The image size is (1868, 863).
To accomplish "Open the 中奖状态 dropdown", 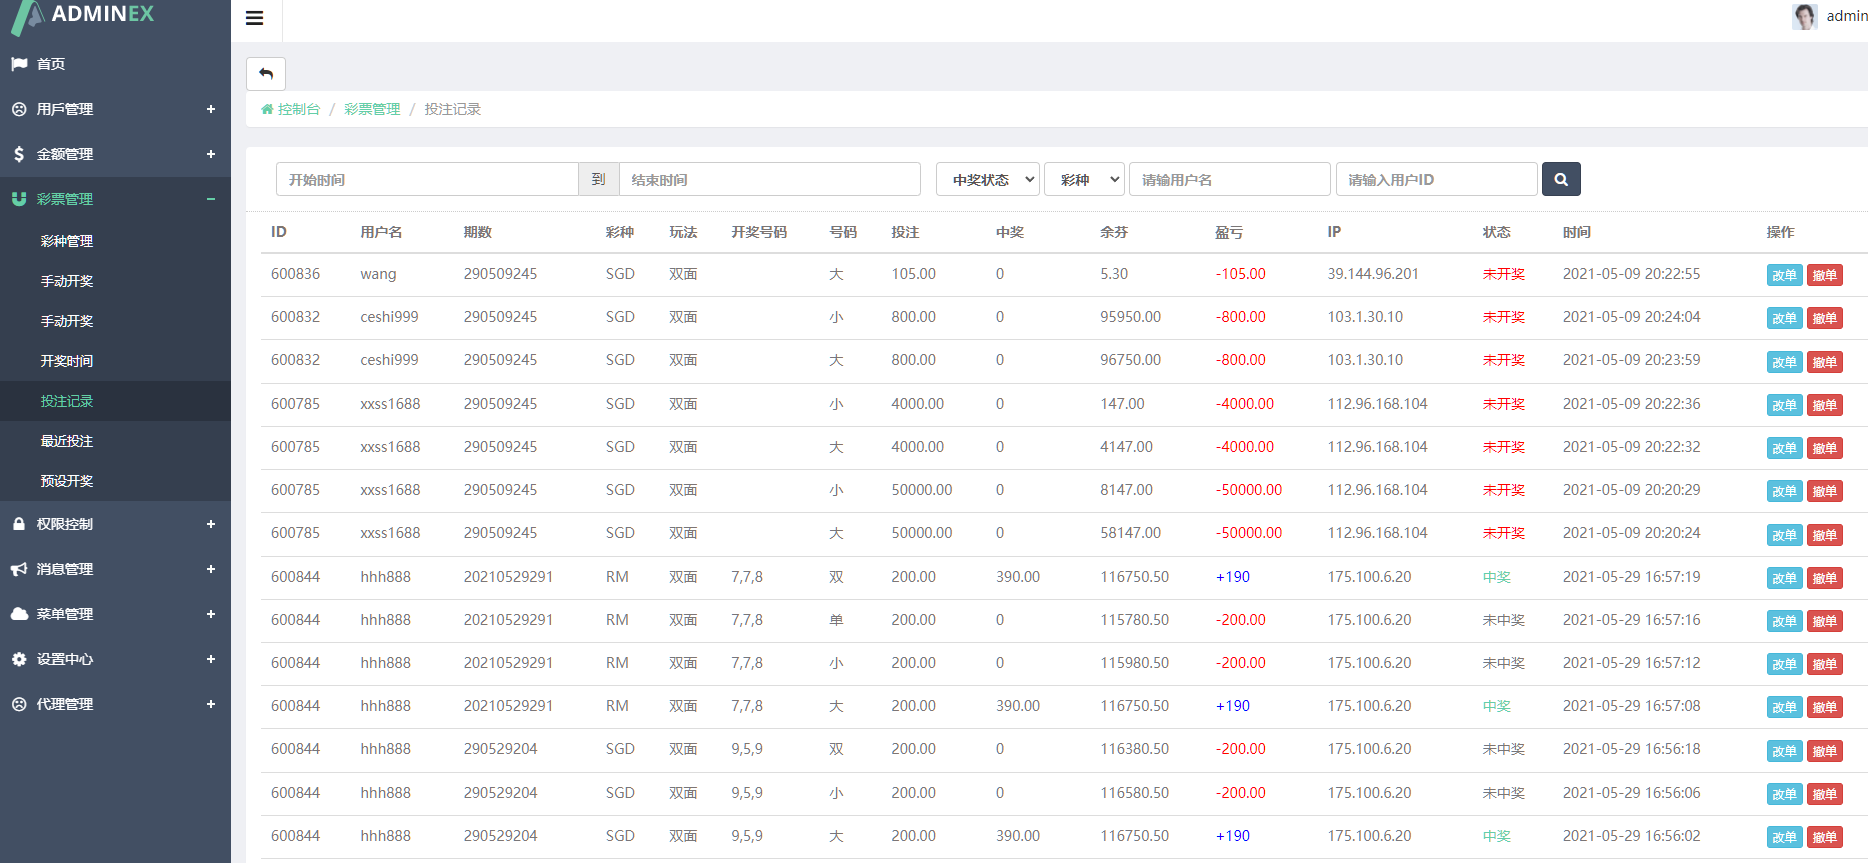I will 987,180.
